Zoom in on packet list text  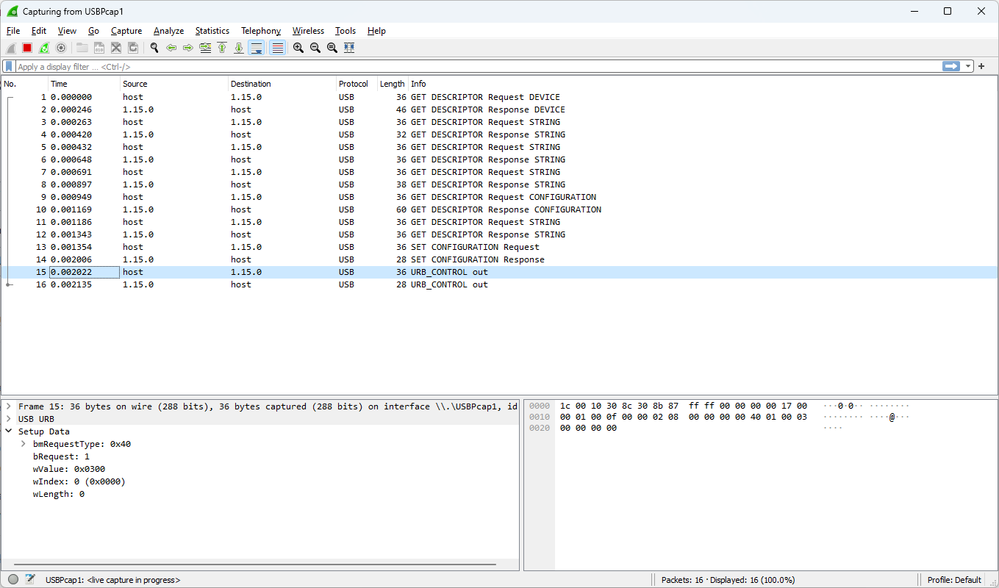click(x=298, y=48)
